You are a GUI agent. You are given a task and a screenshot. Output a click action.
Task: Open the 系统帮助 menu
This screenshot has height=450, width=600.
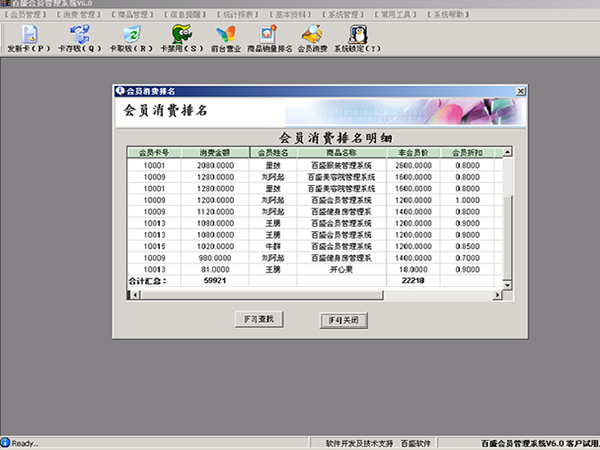(448, 15)
